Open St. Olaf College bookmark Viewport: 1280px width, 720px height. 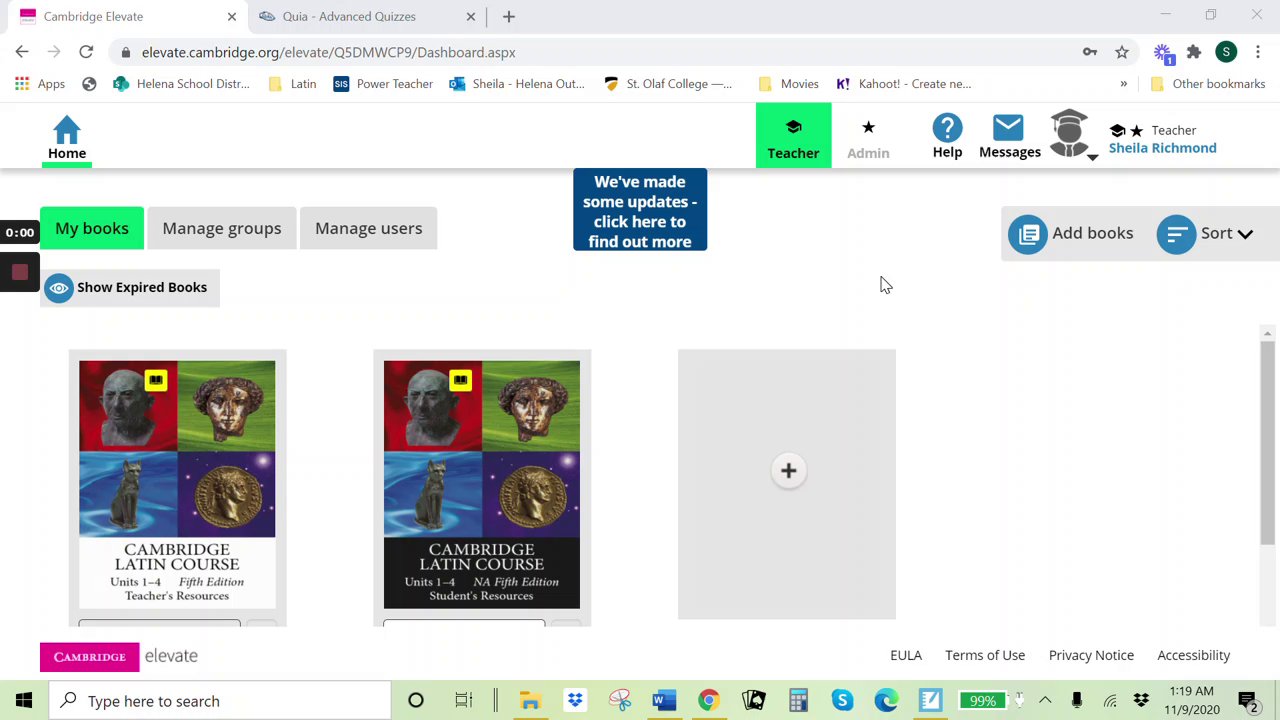point(668,84)
